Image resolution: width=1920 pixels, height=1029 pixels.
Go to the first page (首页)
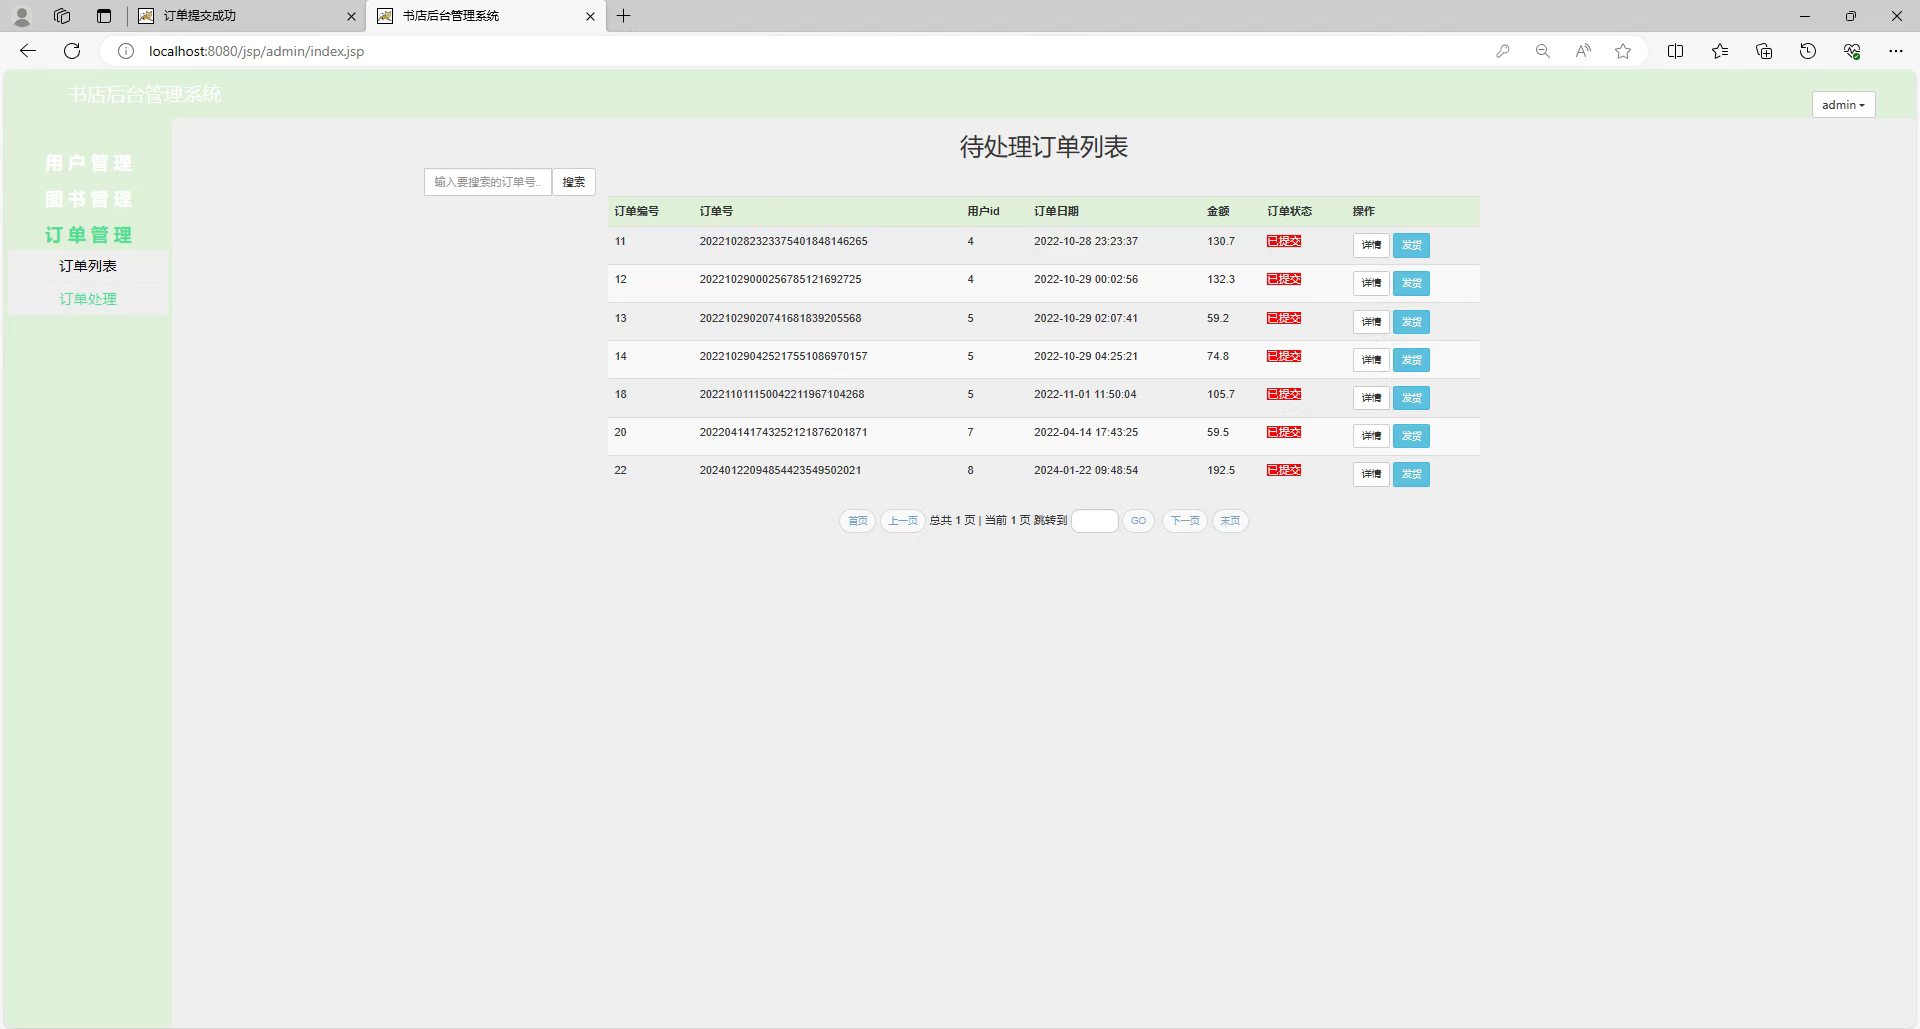(x=858, y=521)
